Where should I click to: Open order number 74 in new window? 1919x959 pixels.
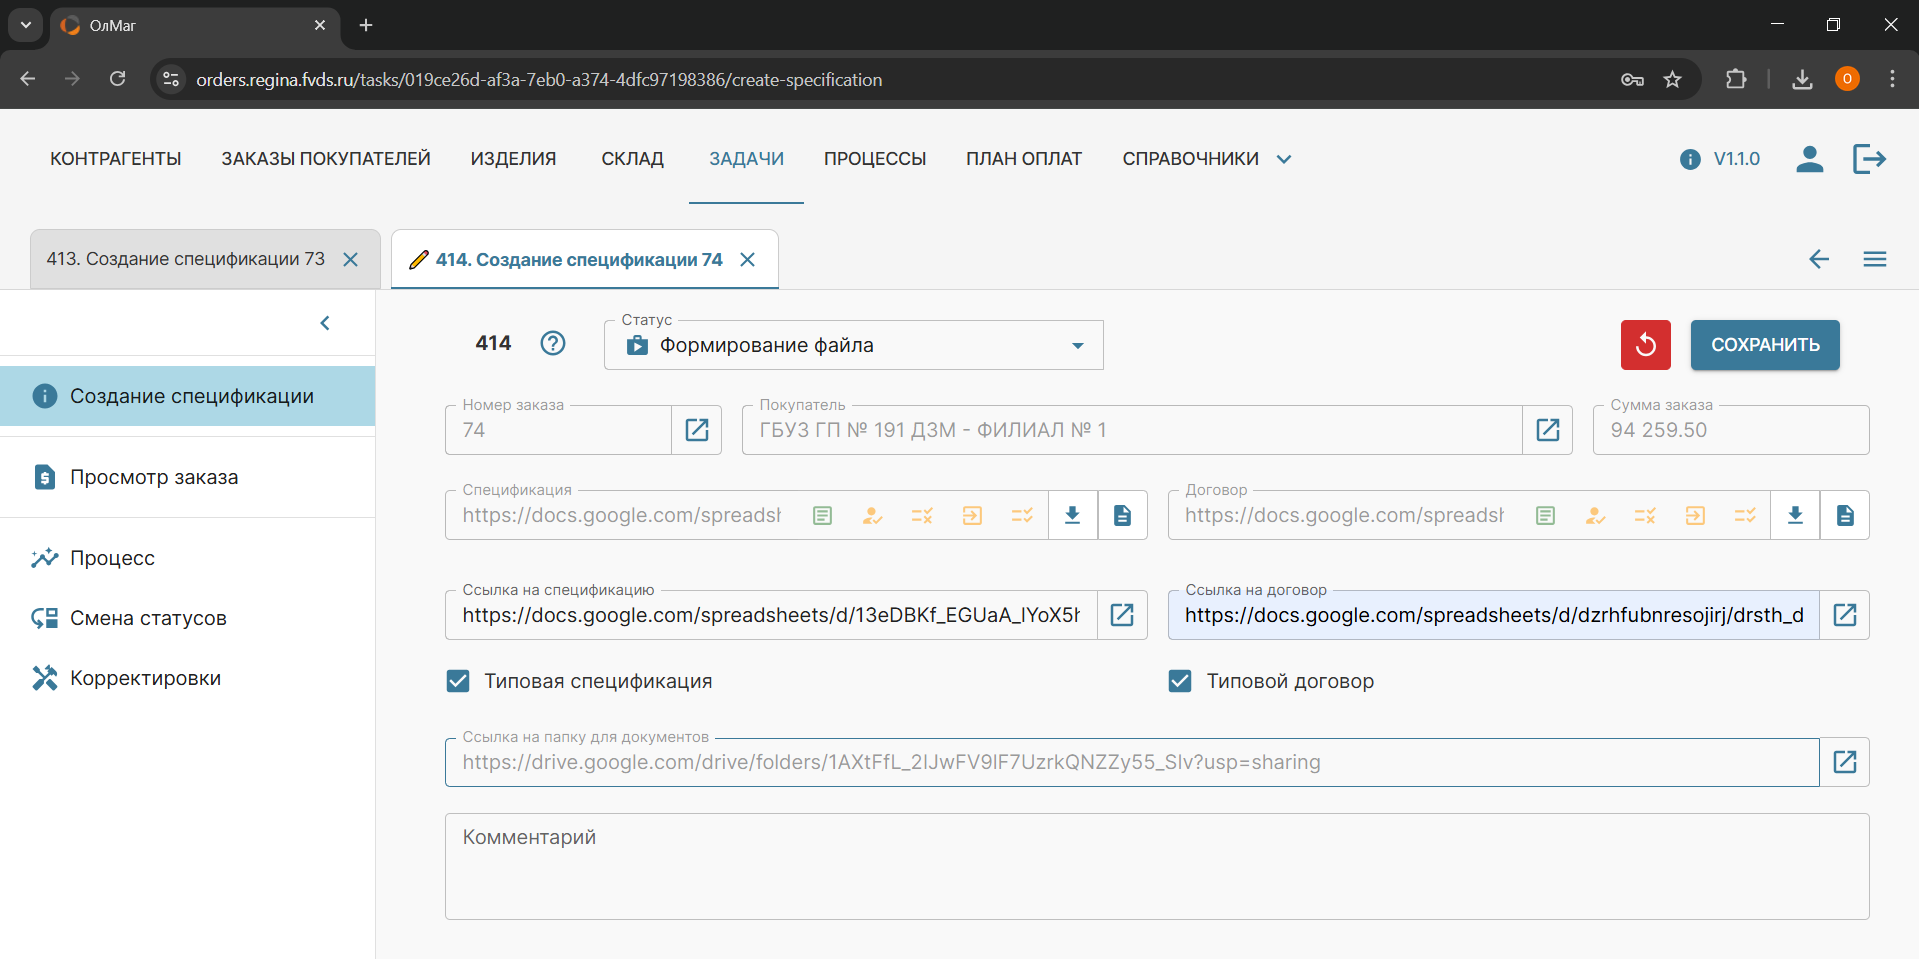[x=697, y=430]
